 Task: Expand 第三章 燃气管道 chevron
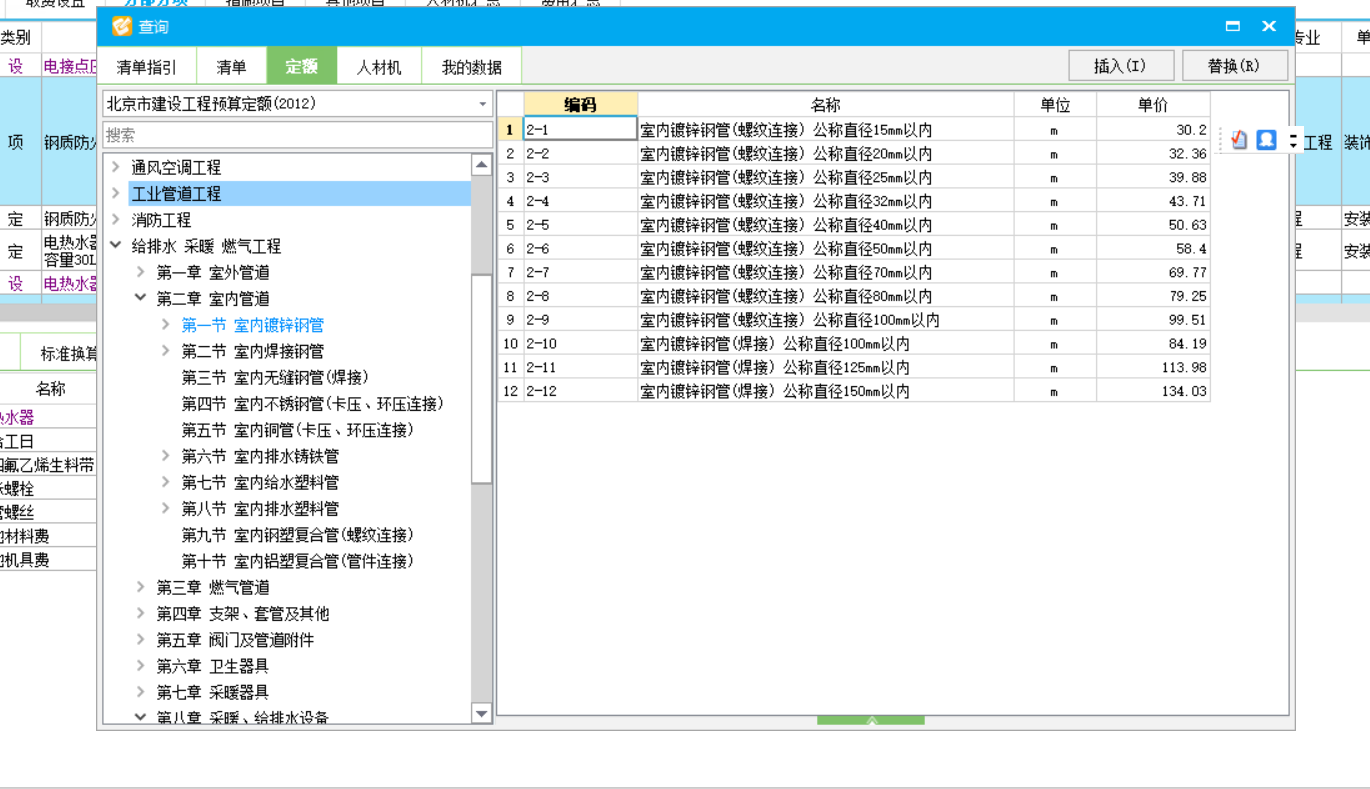tap(141, 587)
